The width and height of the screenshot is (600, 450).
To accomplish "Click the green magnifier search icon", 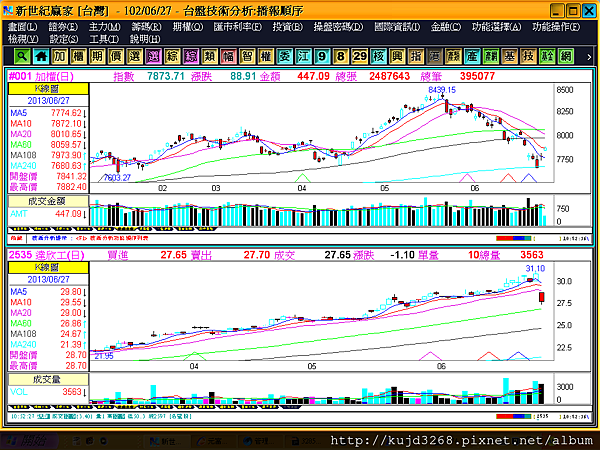I will [x=22, y=57].
